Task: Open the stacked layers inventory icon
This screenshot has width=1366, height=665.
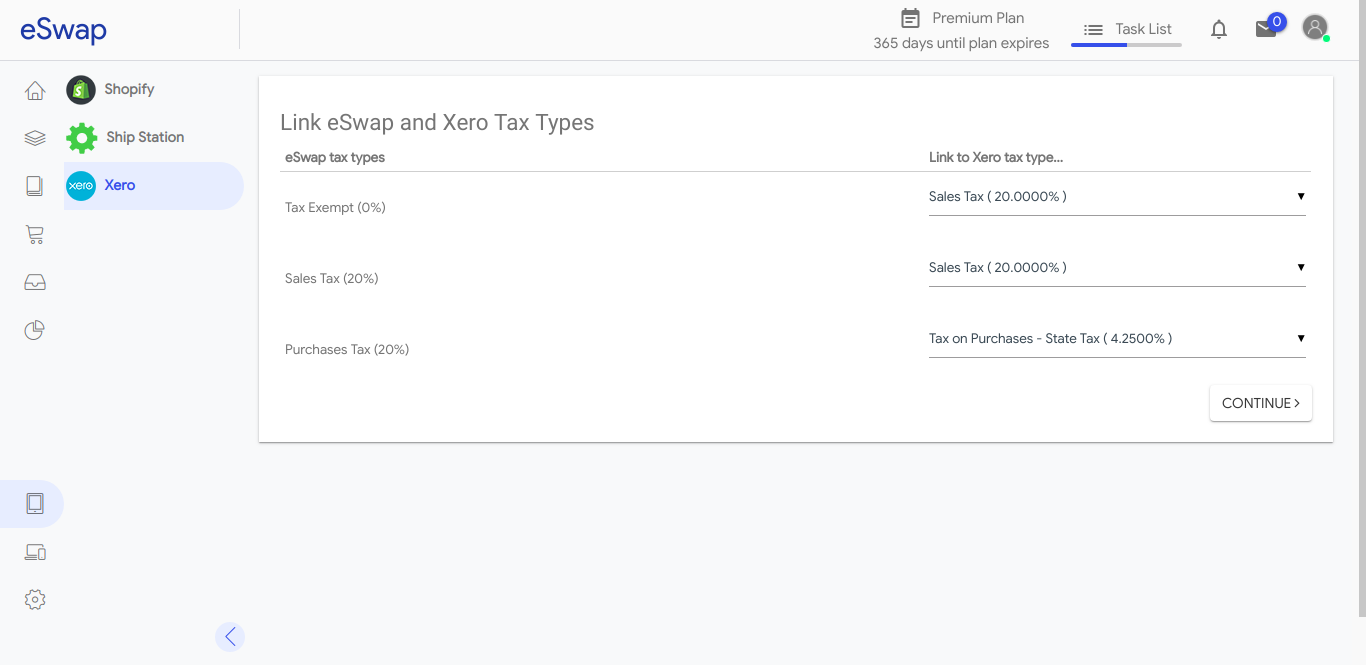Action: [35, 138]
